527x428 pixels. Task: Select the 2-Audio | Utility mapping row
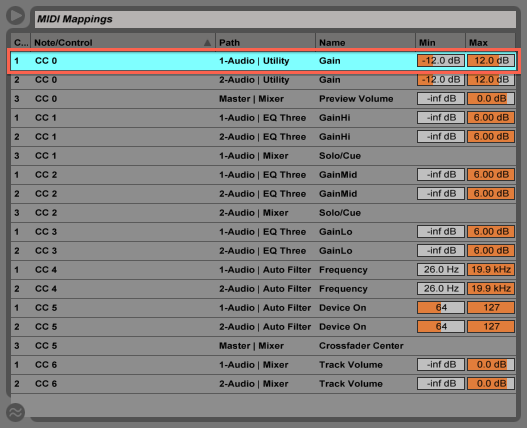(264, 80)
